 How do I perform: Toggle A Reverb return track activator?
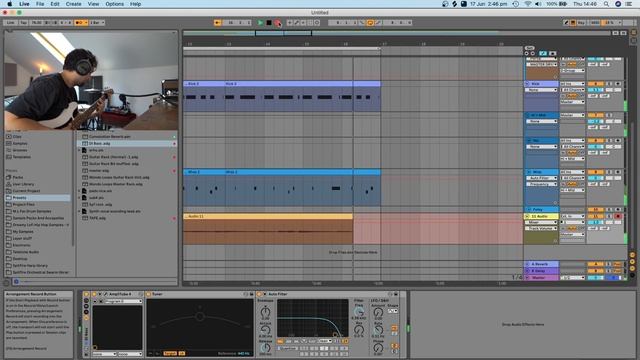[596, 264]
